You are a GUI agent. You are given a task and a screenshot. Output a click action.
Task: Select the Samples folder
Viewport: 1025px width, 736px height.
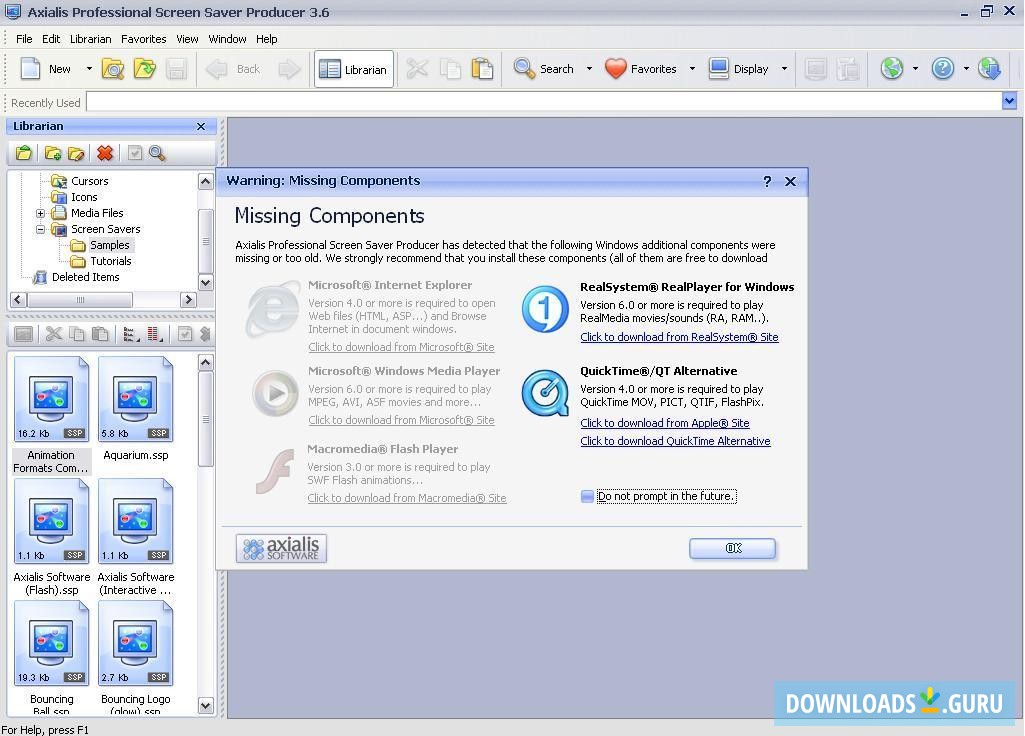(109, 245)
